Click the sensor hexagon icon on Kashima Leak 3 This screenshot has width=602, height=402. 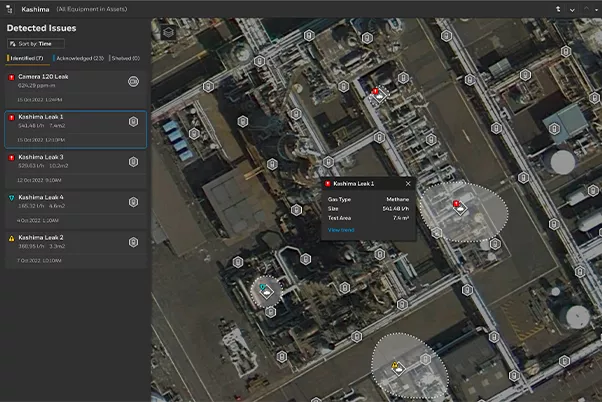[133, 162]
